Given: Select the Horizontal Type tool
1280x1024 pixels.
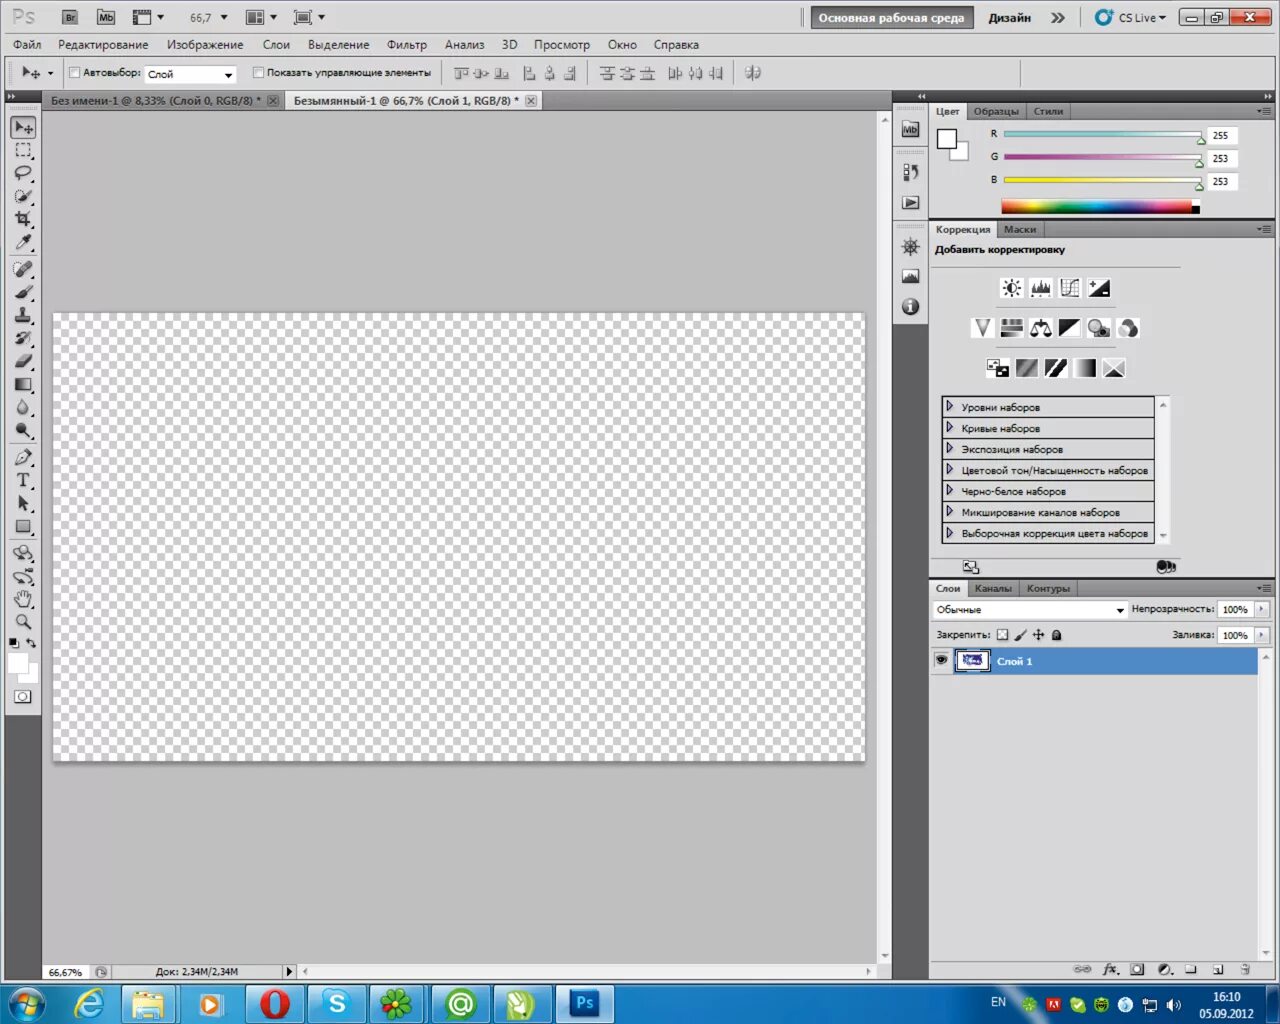Looking at the screenshot, I should pyautogui.click(x=24, y=480).
